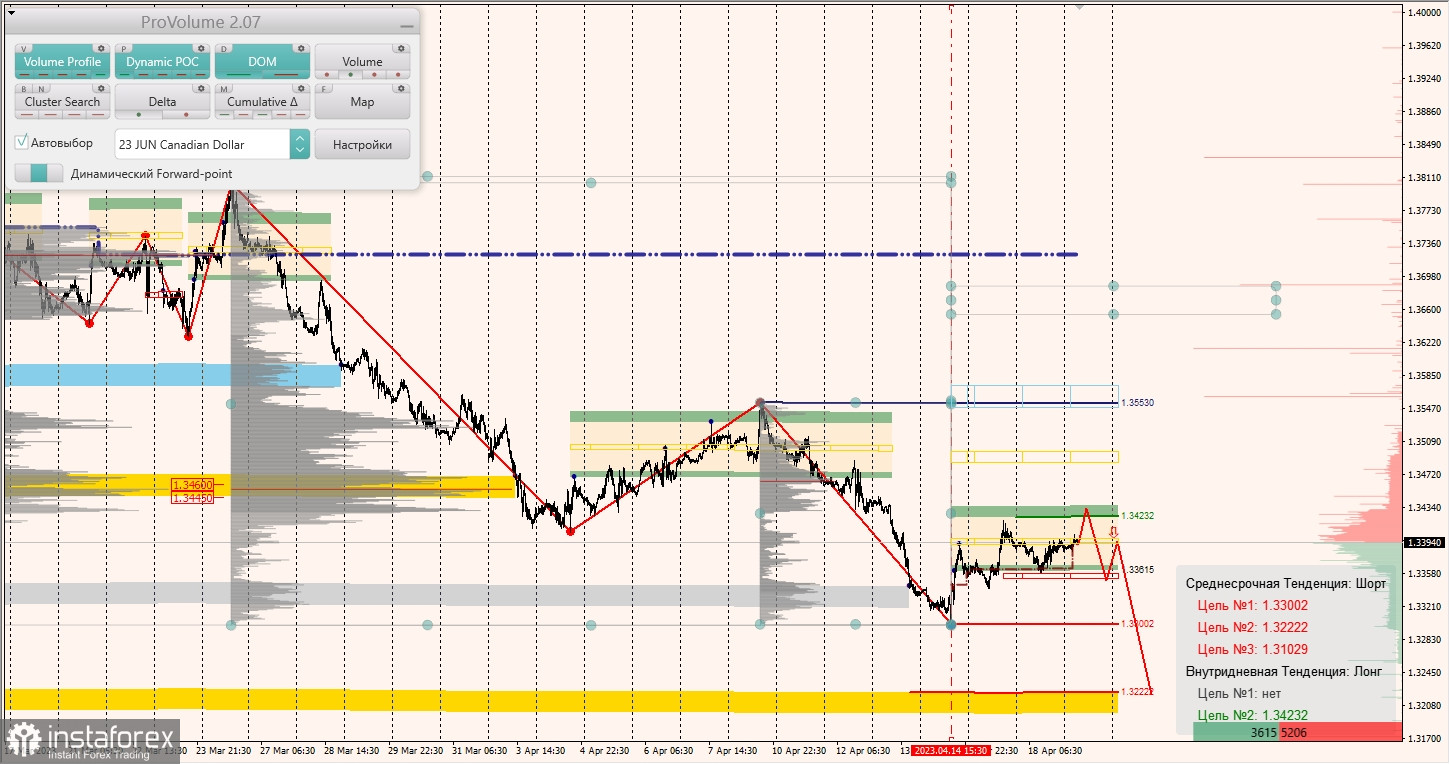Switch the Динамический Forward-point toggle
The width and height of the screenshot is (1450, 764).
pos(39,173)
